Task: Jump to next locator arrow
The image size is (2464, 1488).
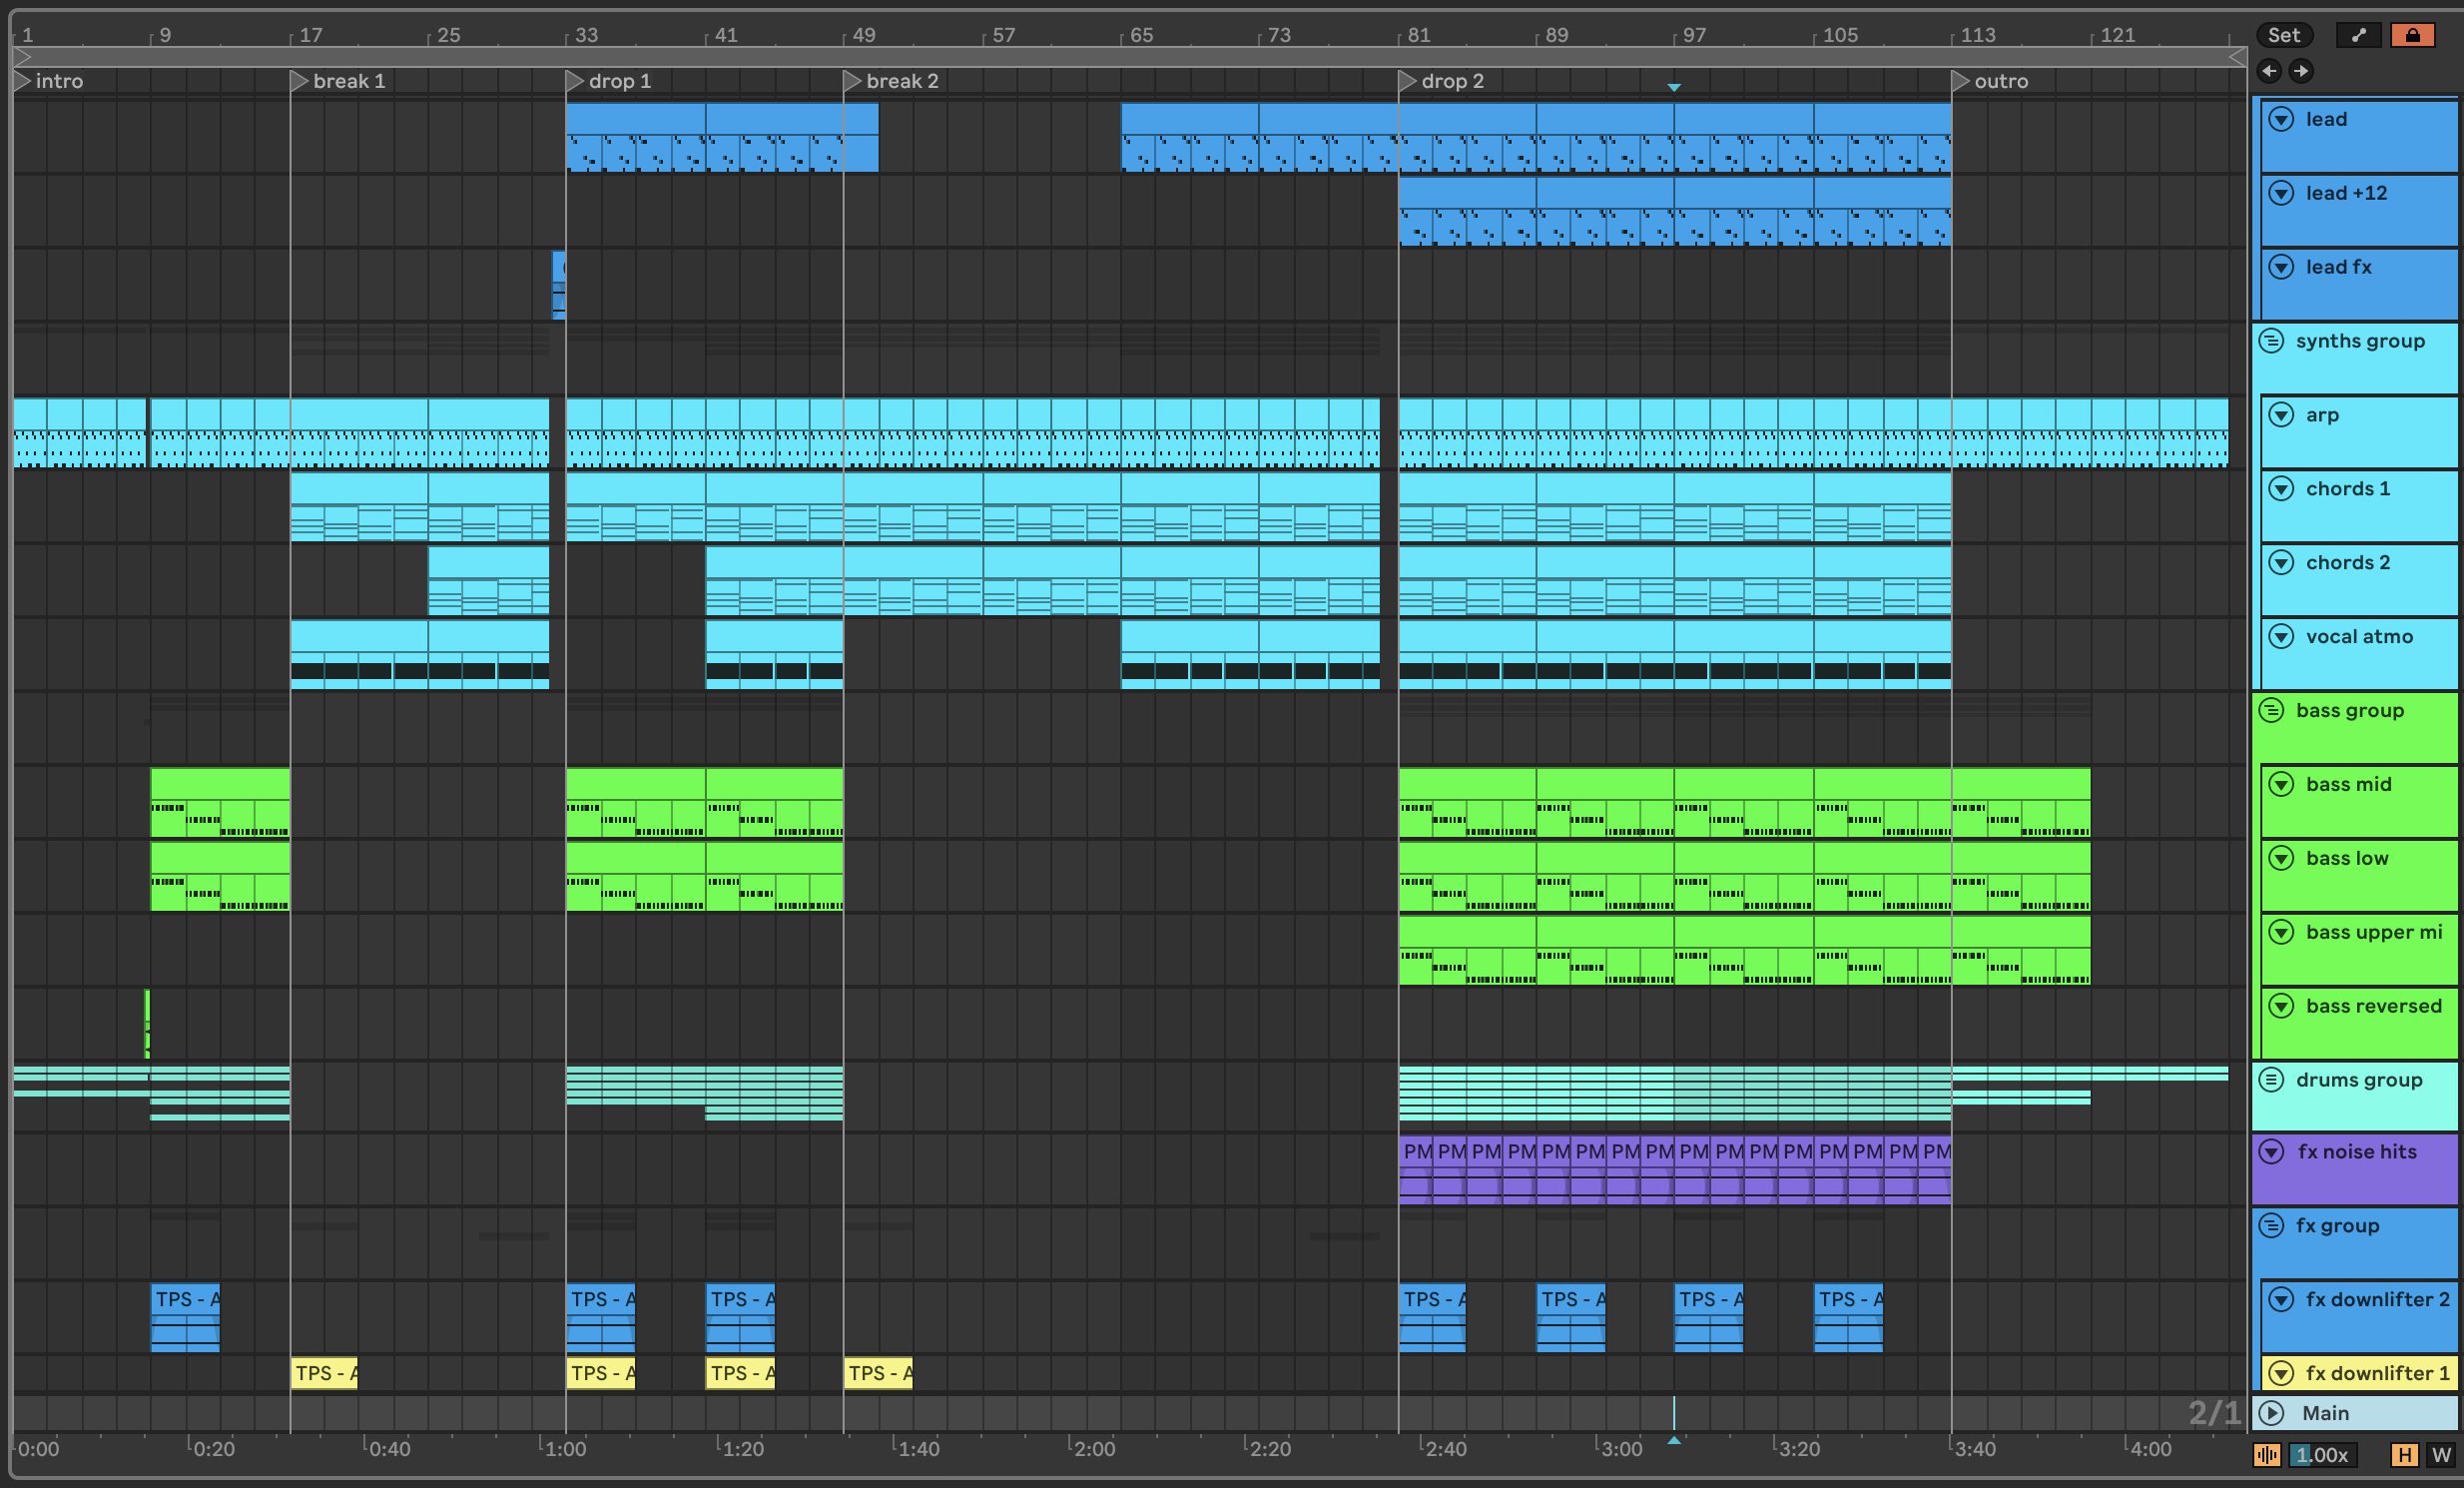Action: click(x=2301, y=71)
